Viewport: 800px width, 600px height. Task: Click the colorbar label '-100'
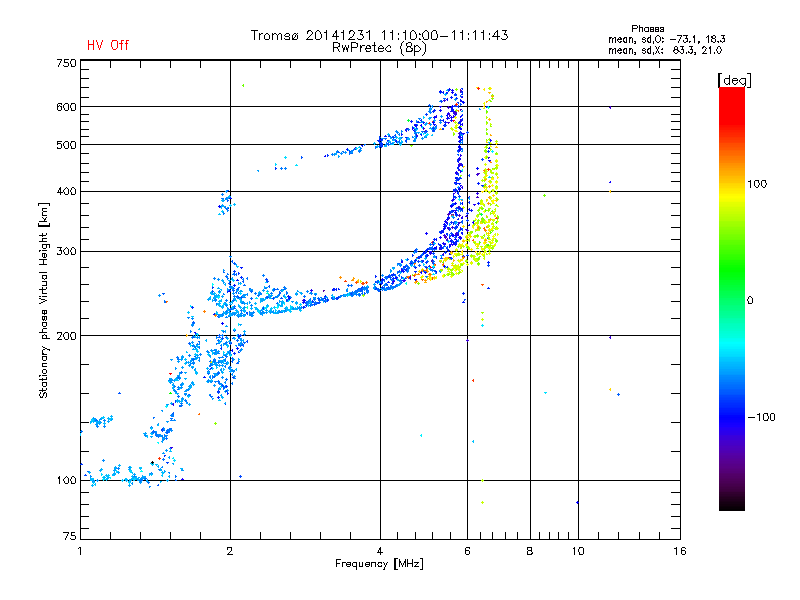761,417
